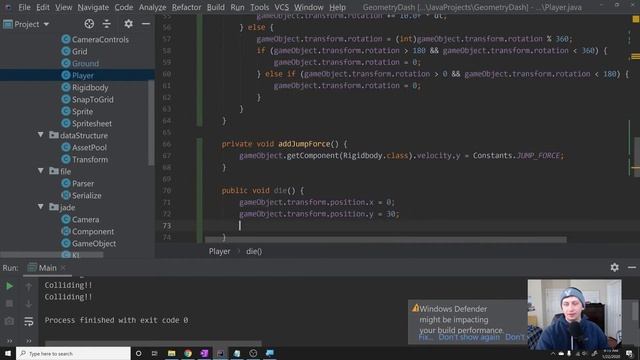Click the Fix... link in notification
The width and height of the screenshot is (640, 360).
tap(425, 338)
